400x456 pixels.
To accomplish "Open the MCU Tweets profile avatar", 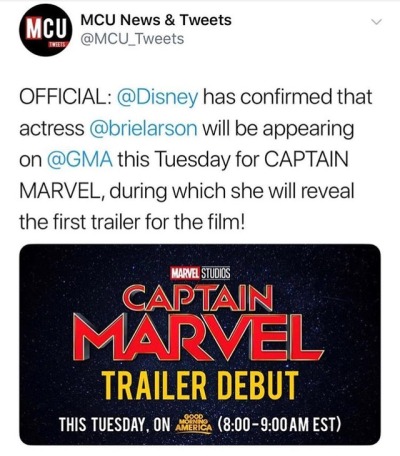I will pos(46,30).
